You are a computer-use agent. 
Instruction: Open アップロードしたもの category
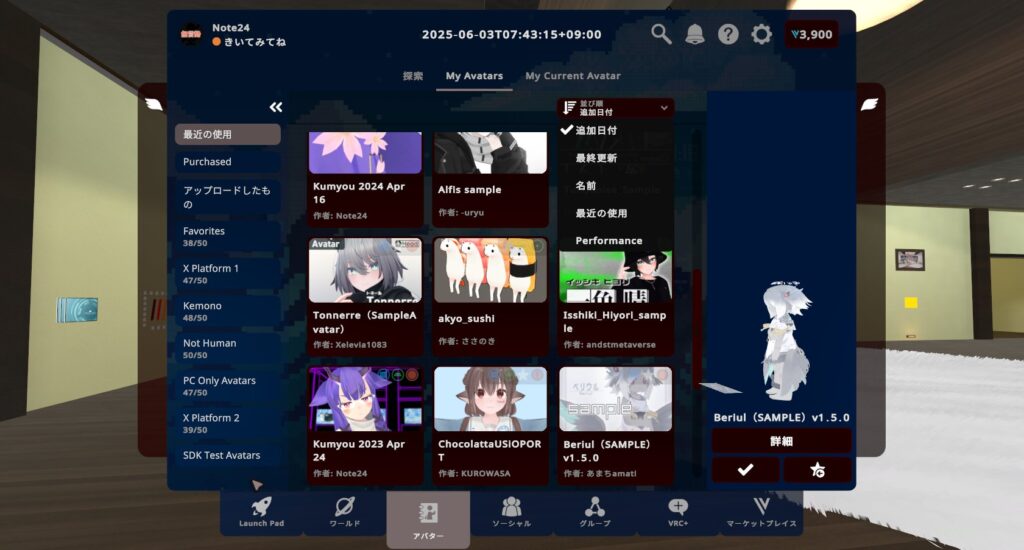click(227, 197)
